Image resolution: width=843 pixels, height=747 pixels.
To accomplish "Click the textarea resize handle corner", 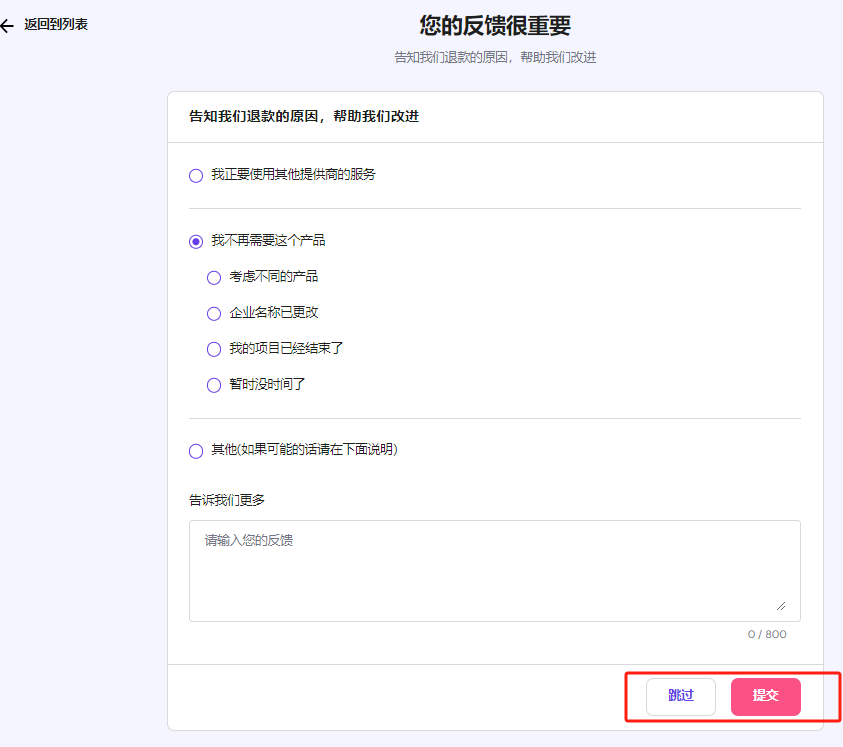I will tap(781, 604).
